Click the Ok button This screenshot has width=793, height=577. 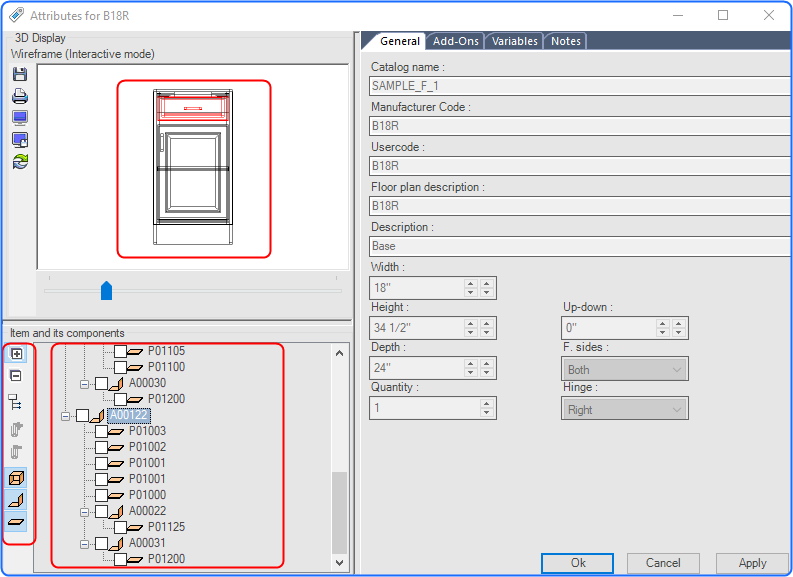(578, 563)
